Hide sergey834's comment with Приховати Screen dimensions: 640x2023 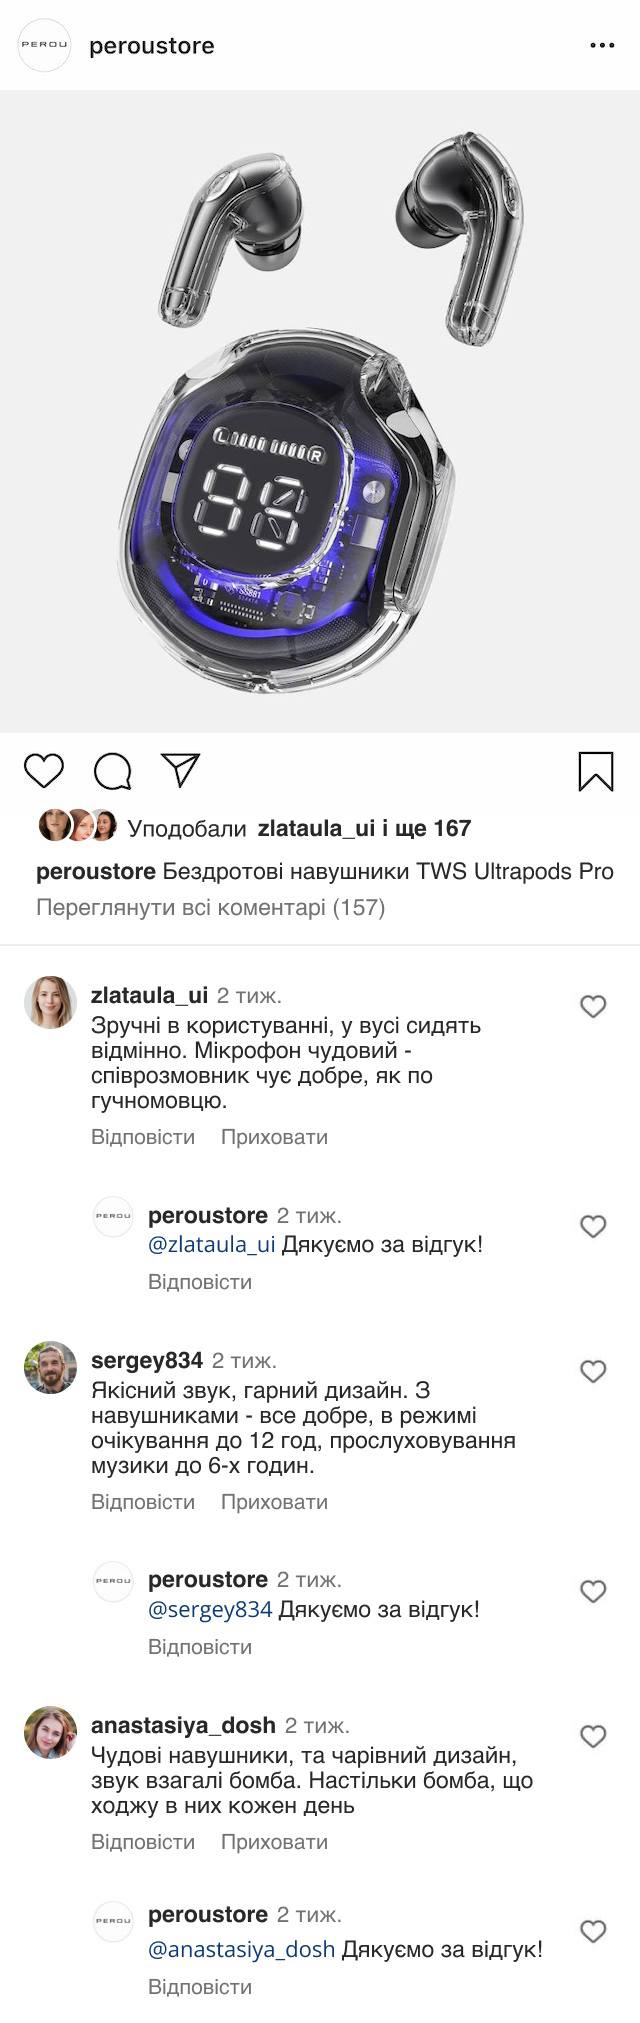[x=274, y=1502]
